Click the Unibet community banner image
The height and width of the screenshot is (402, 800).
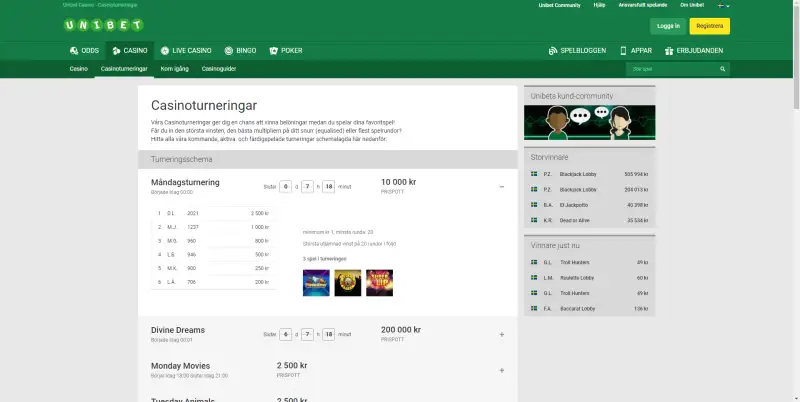click(589, 122)
